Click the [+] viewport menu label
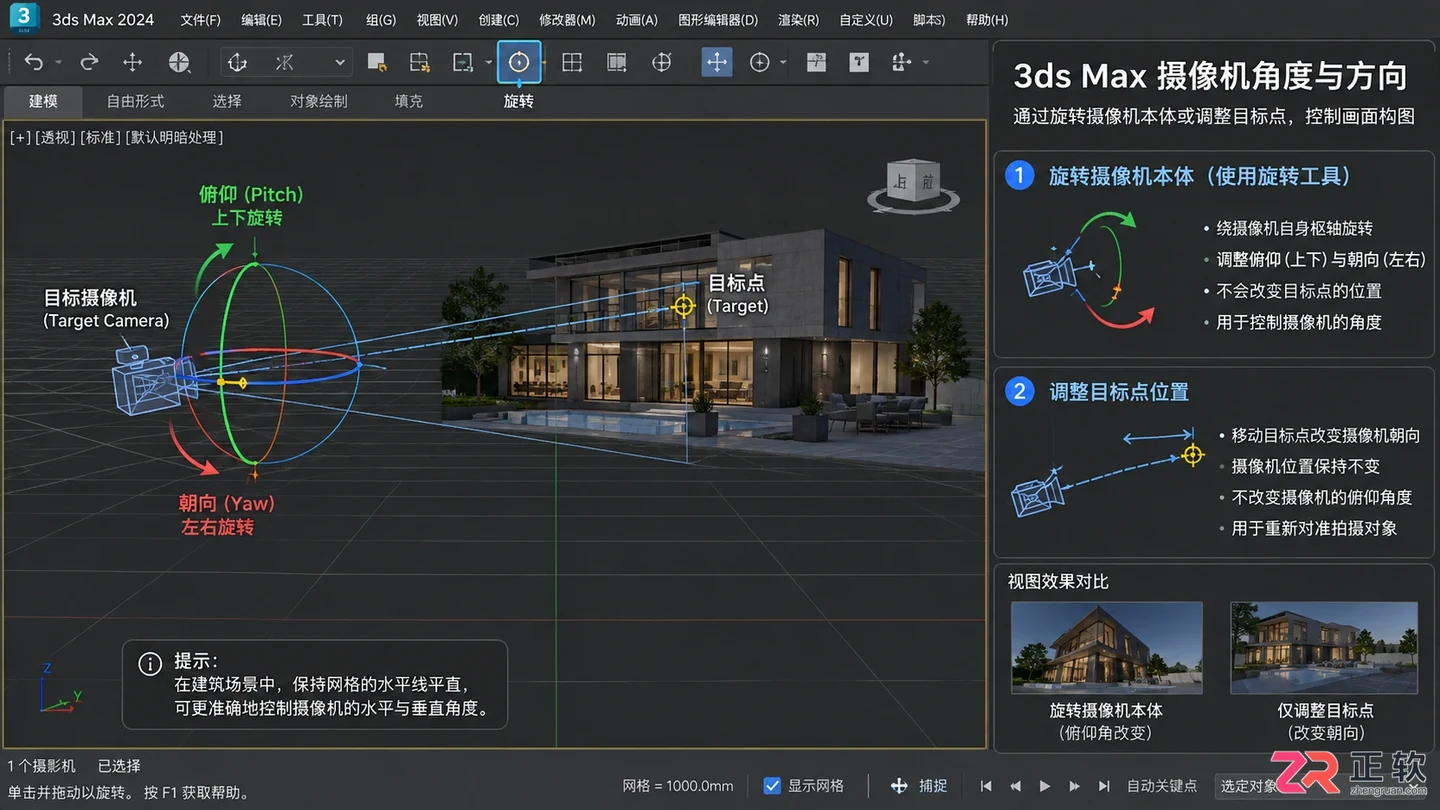Screen dimensions: 1440x810 pyautogui.click(x=20, y=137)
